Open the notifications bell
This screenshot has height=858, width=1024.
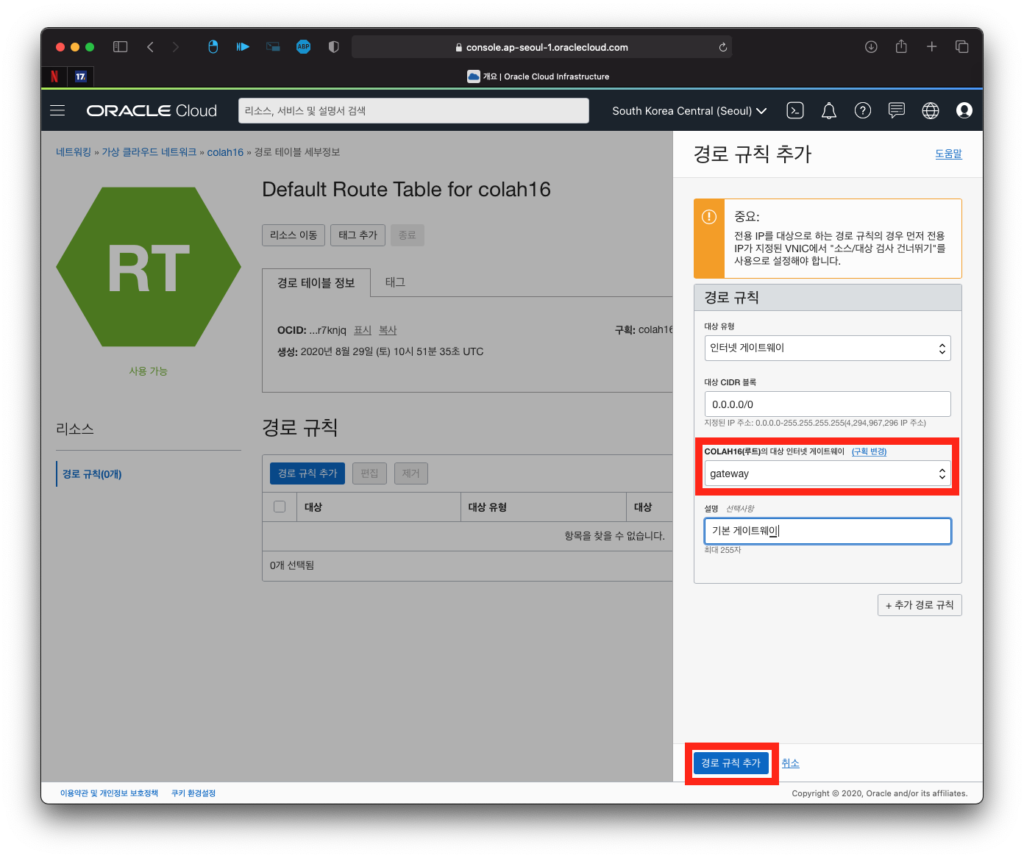pyautogui.click(x=829, y=111)
